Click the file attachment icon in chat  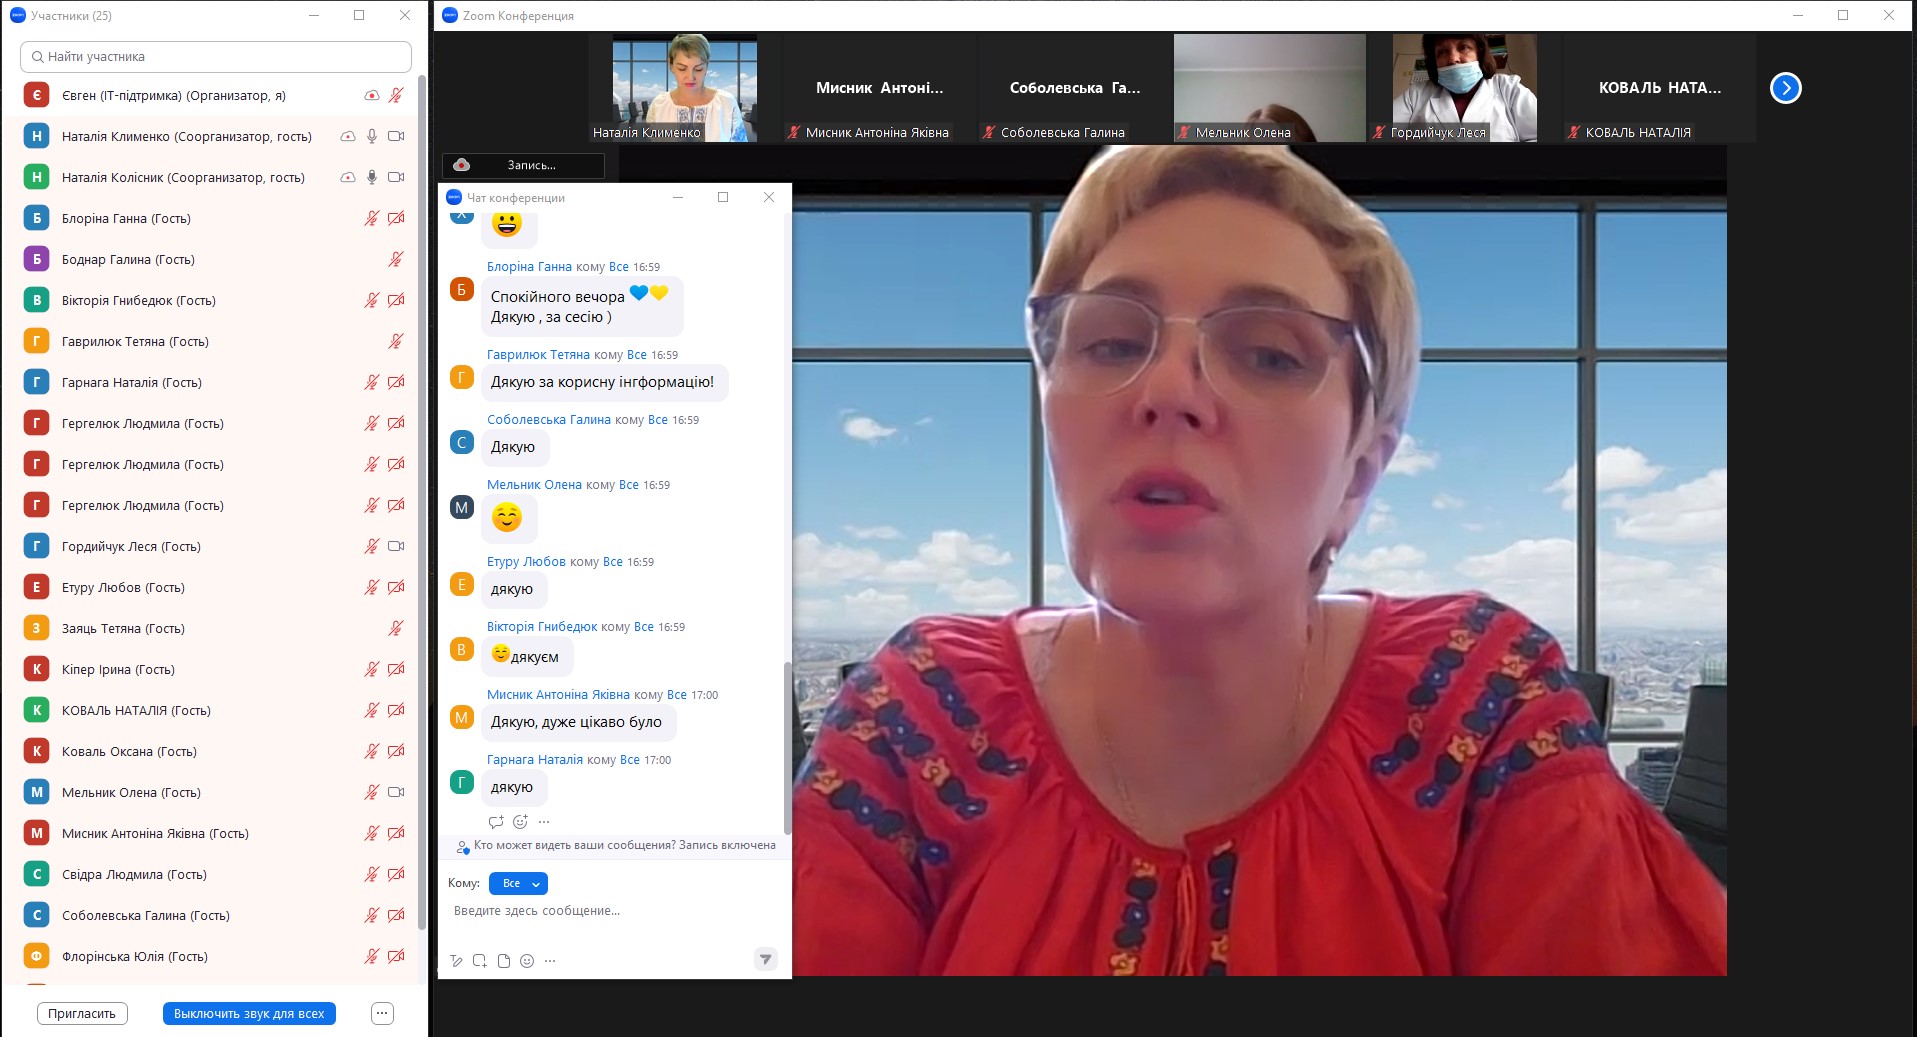point(504,961)
